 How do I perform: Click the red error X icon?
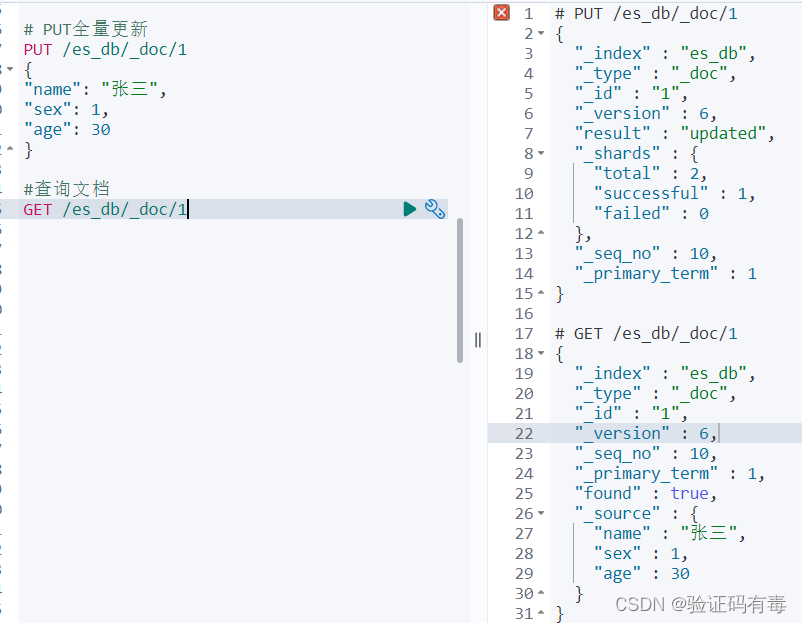tap(502, 12)
